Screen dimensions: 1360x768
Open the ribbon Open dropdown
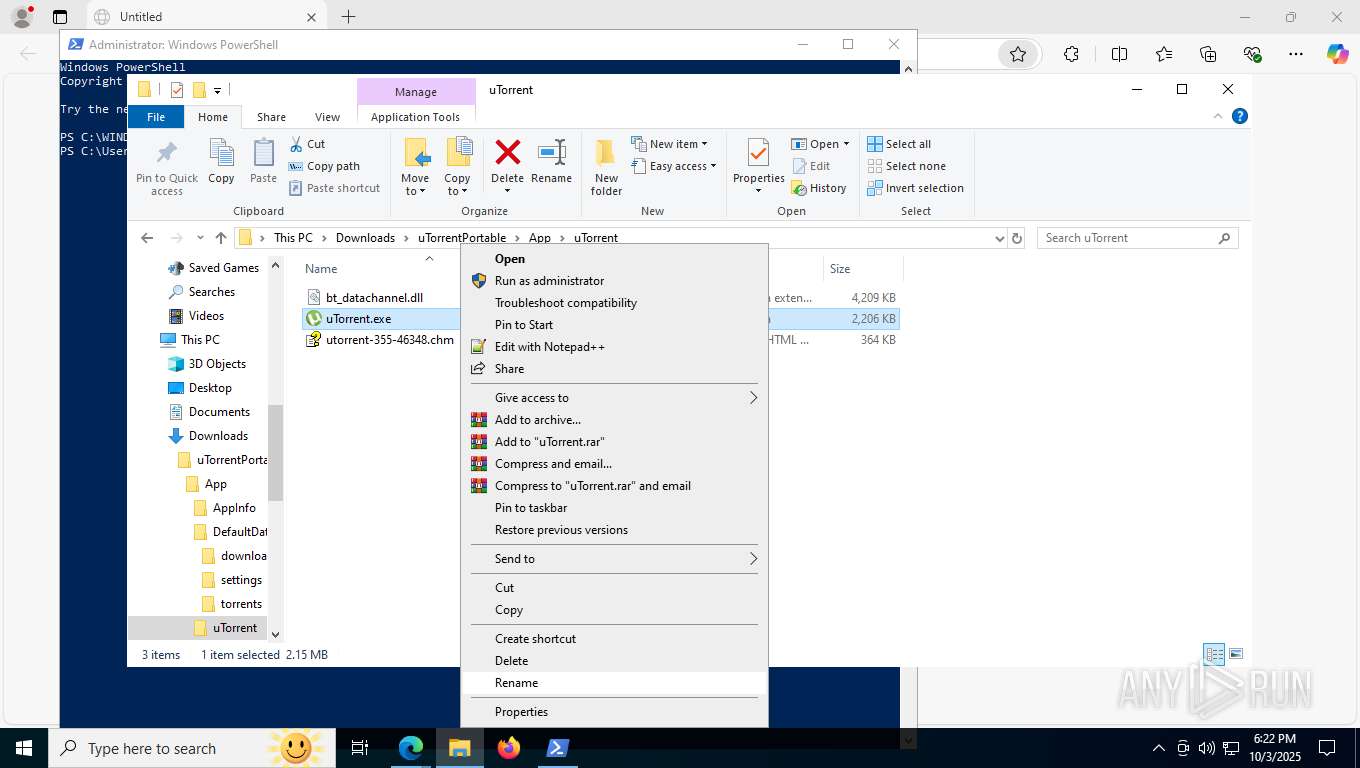[x=820, y=144]
